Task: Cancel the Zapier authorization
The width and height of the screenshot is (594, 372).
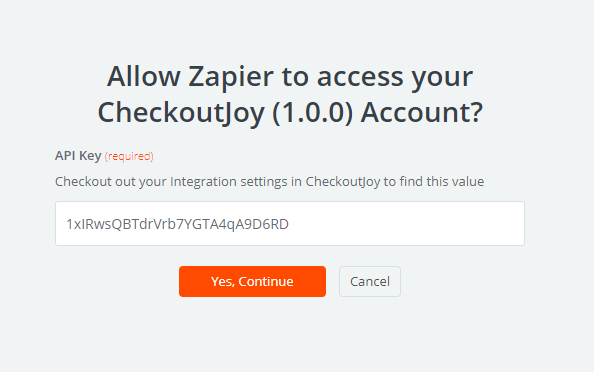Action: 370,281
